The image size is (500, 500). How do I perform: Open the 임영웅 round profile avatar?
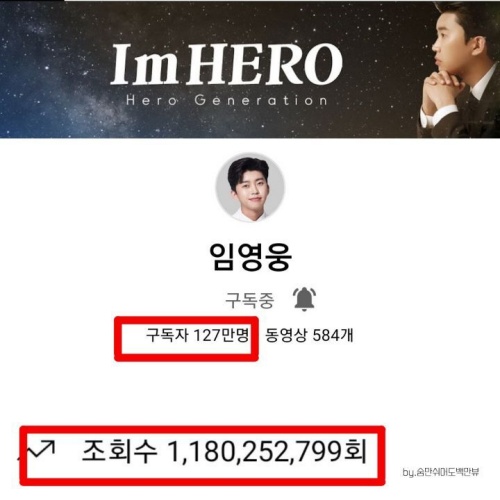(x=250, y=188)
